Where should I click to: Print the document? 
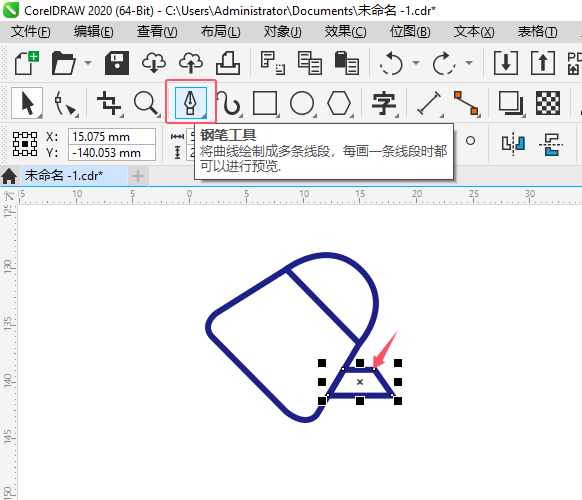tap(228, 63)
